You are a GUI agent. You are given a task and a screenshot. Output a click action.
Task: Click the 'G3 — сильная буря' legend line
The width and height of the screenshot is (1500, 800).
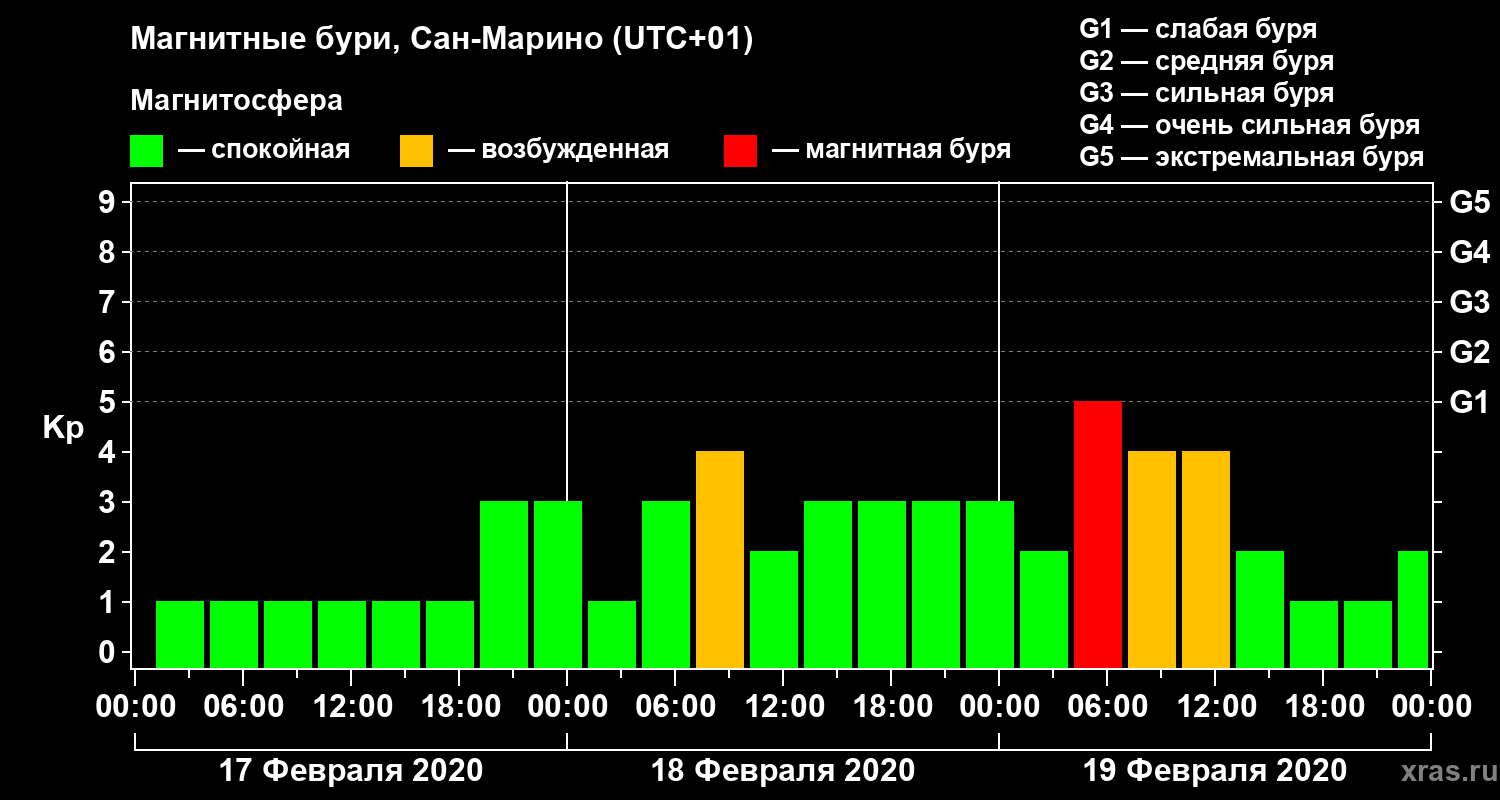[x=1207, y=93]
